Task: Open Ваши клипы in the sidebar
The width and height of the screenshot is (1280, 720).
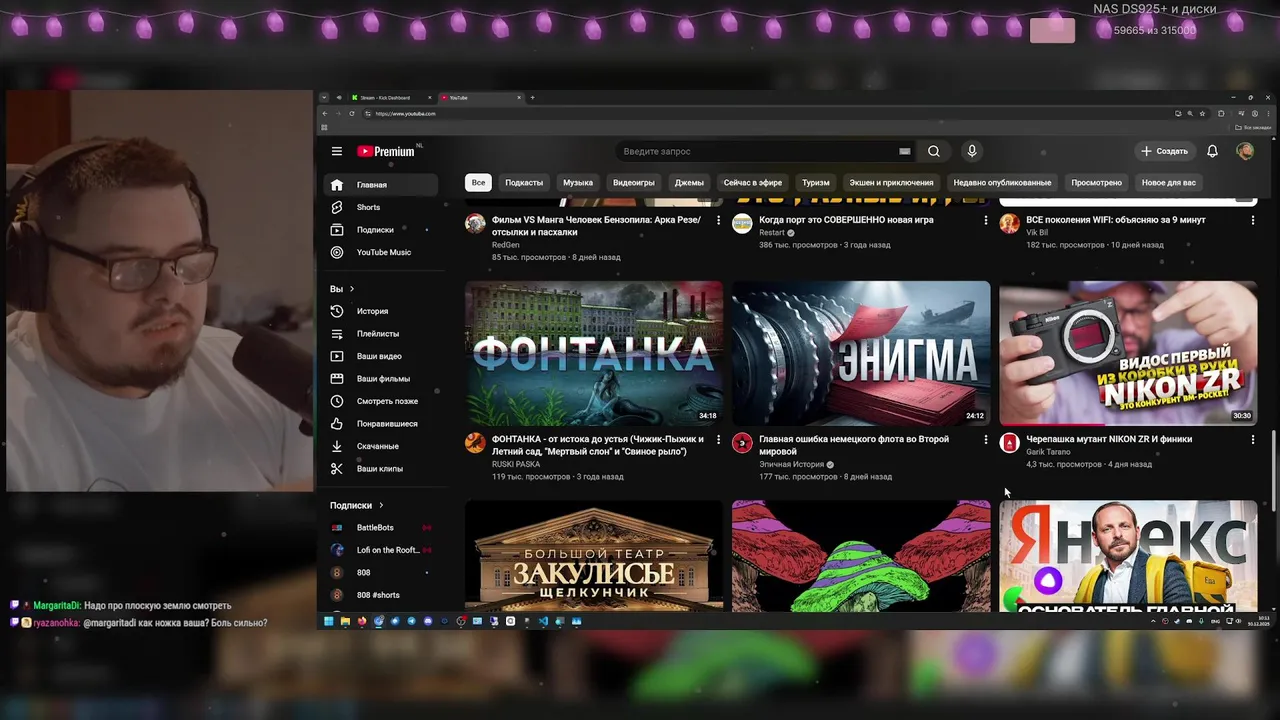Action: coord(381,469)
